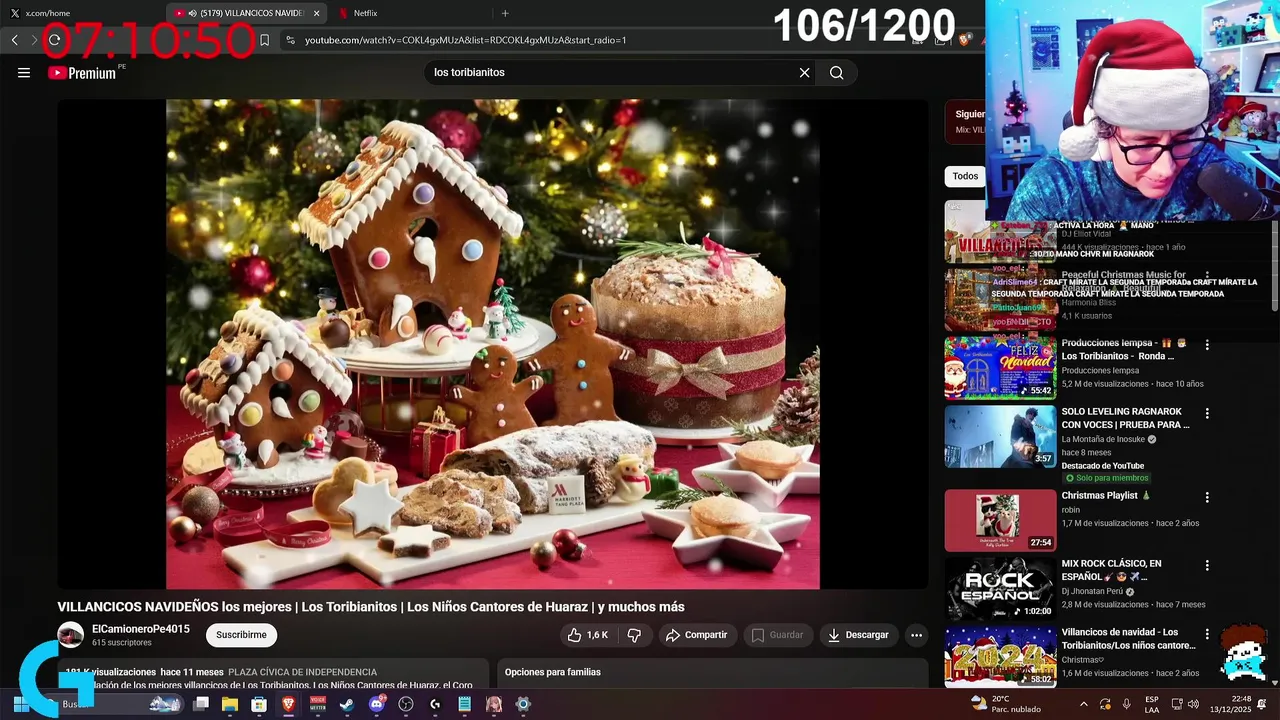Open options for Villancicos de navidad video
The image size is (1280, 720).
click(1207, 634)
